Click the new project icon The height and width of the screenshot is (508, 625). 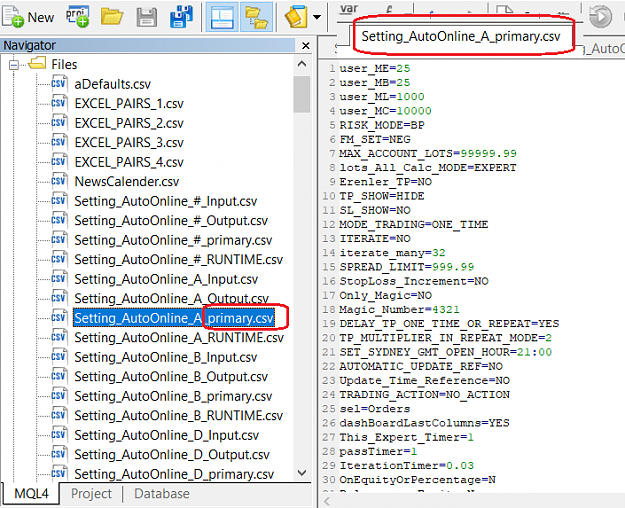77,17
